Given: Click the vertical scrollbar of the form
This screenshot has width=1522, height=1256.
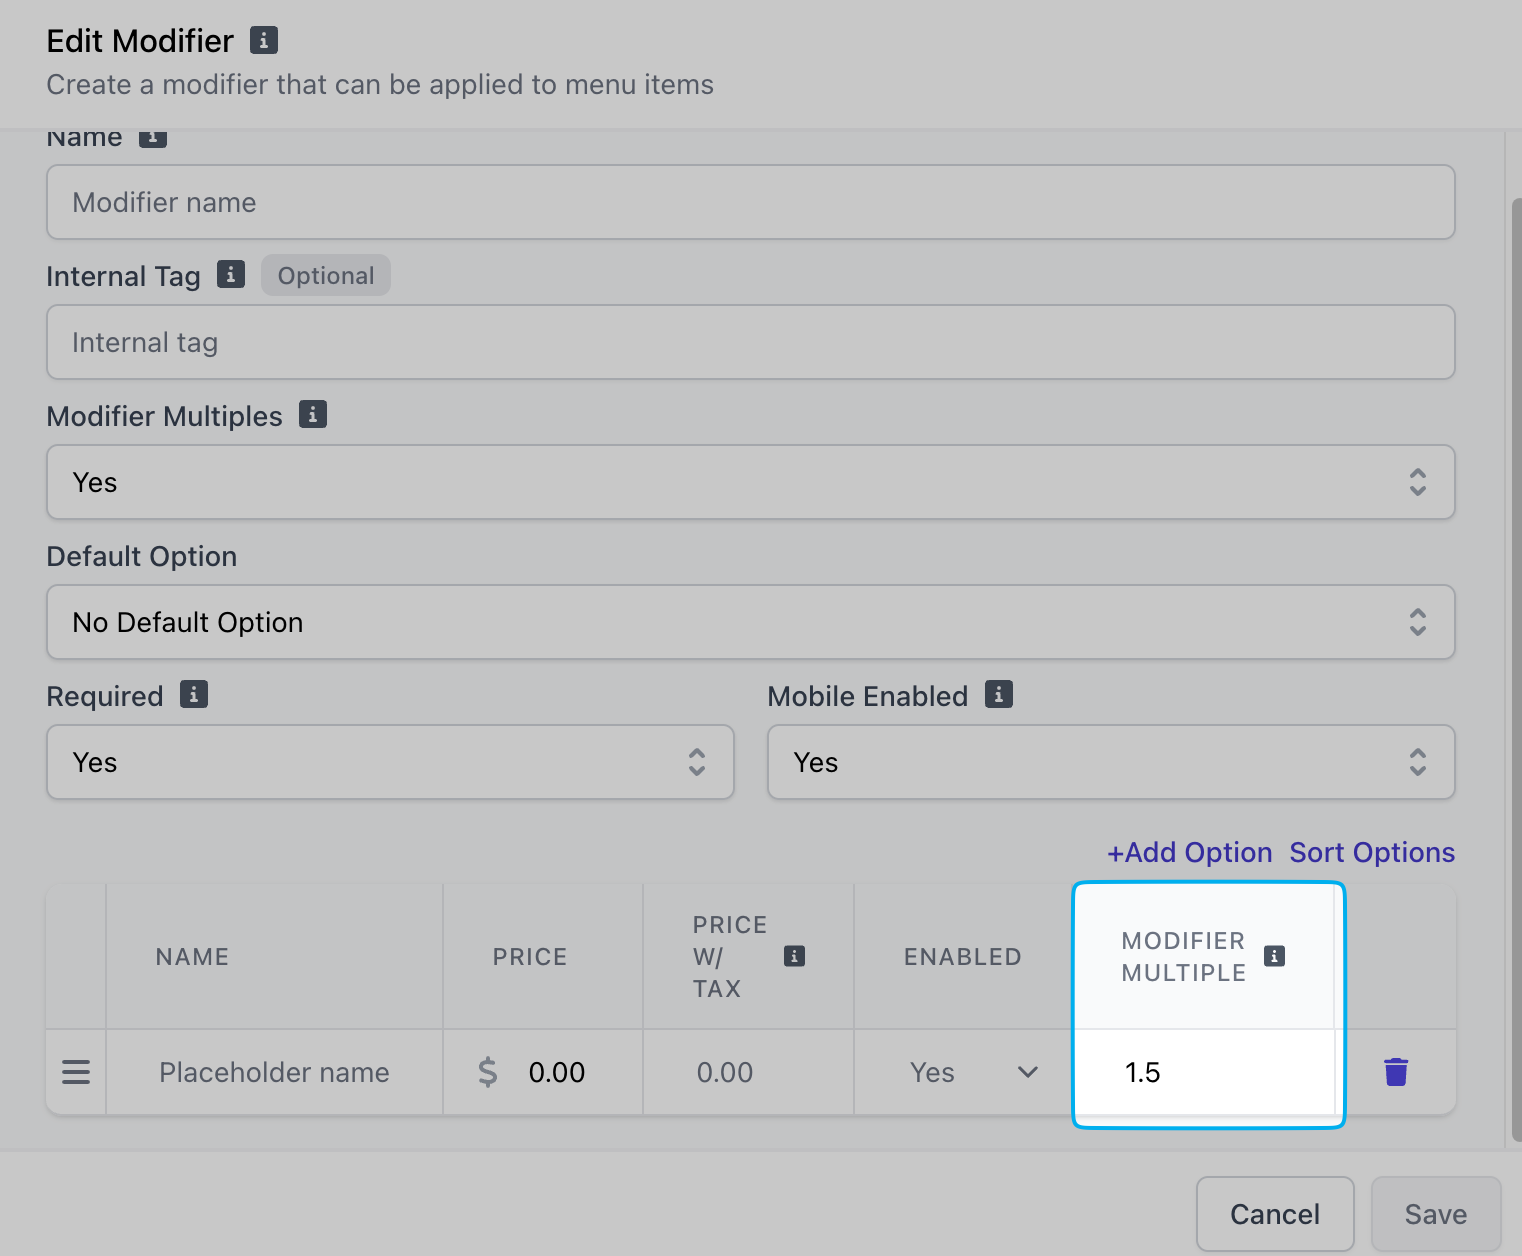Looking at the screenshot, I should [1515, 670].
